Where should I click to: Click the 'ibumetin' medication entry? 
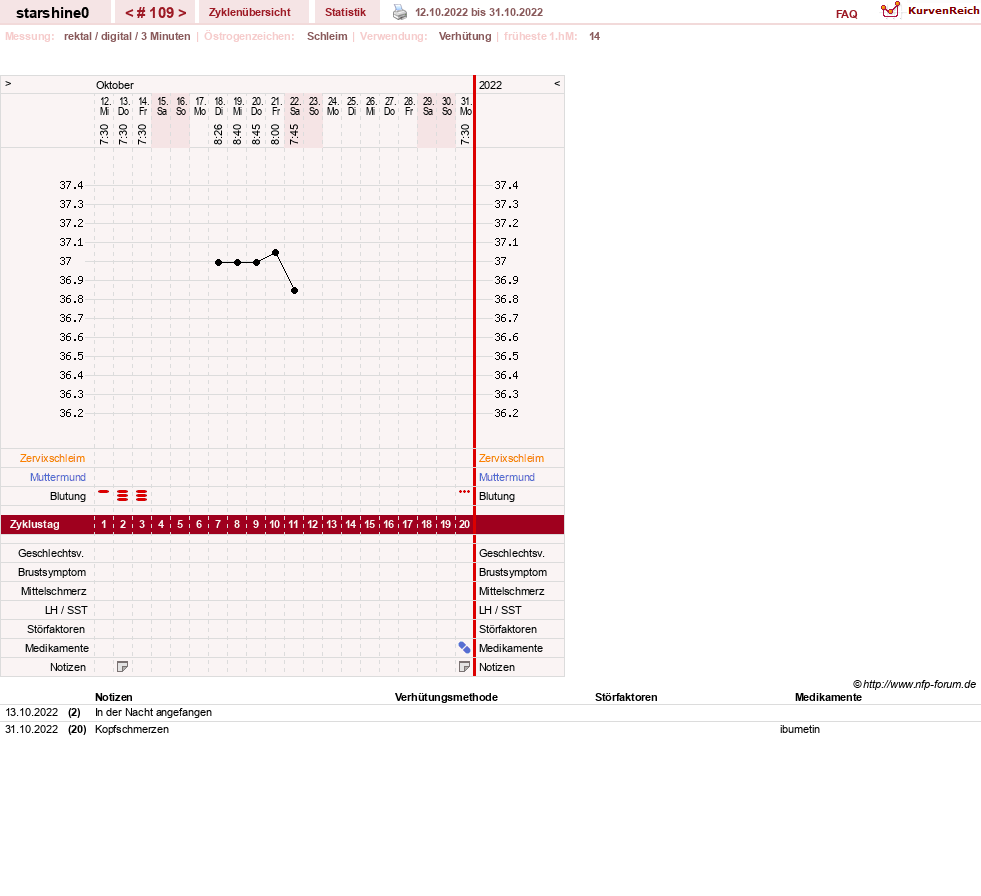pos(800,729)
